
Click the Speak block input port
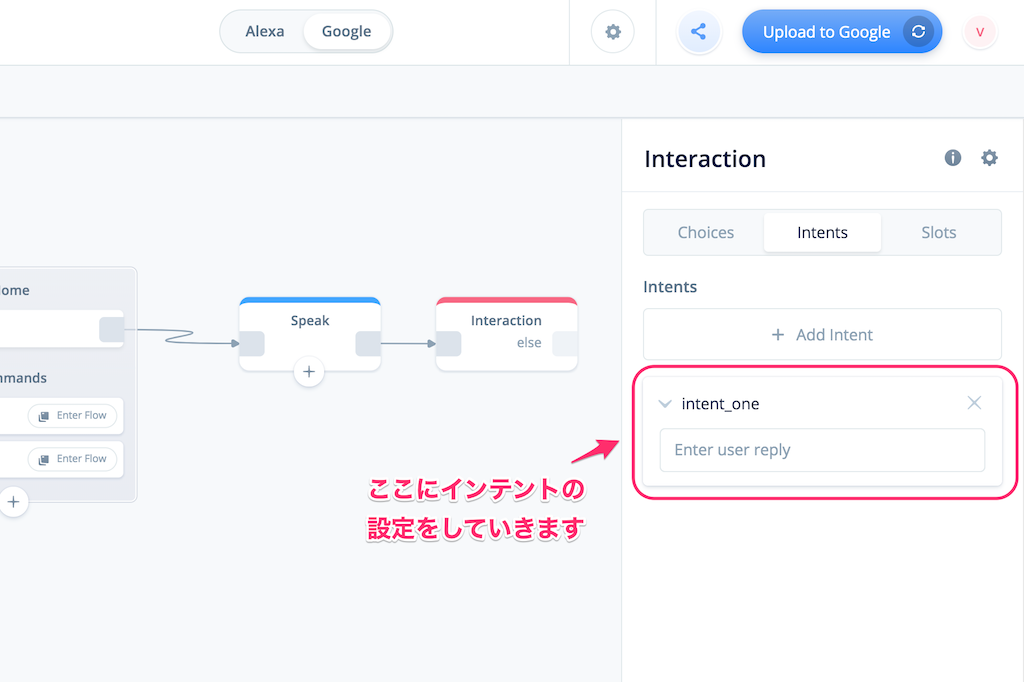(x=252, y=344)
